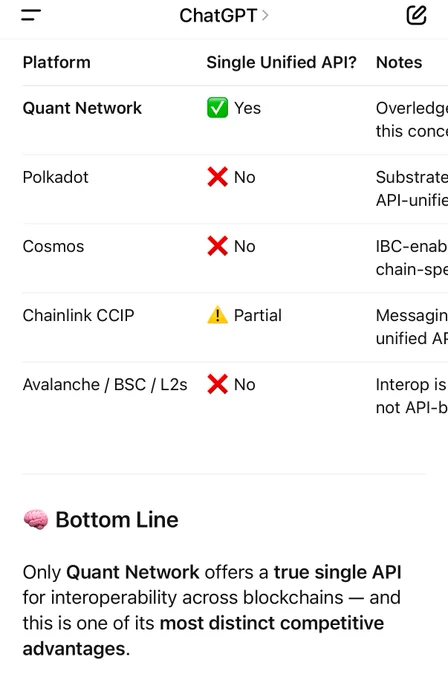Screen dimensions: 448x680
Task: Click green checkmark beside Yes
Action: (x=217, y=108)
